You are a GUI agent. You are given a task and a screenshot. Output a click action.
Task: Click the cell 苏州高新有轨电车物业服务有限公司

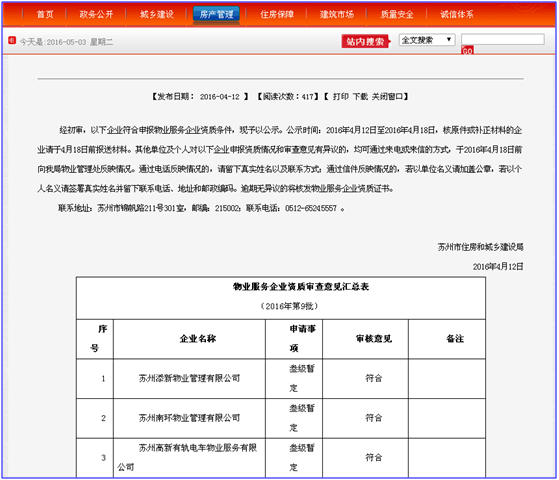click(x=189, y=458)
